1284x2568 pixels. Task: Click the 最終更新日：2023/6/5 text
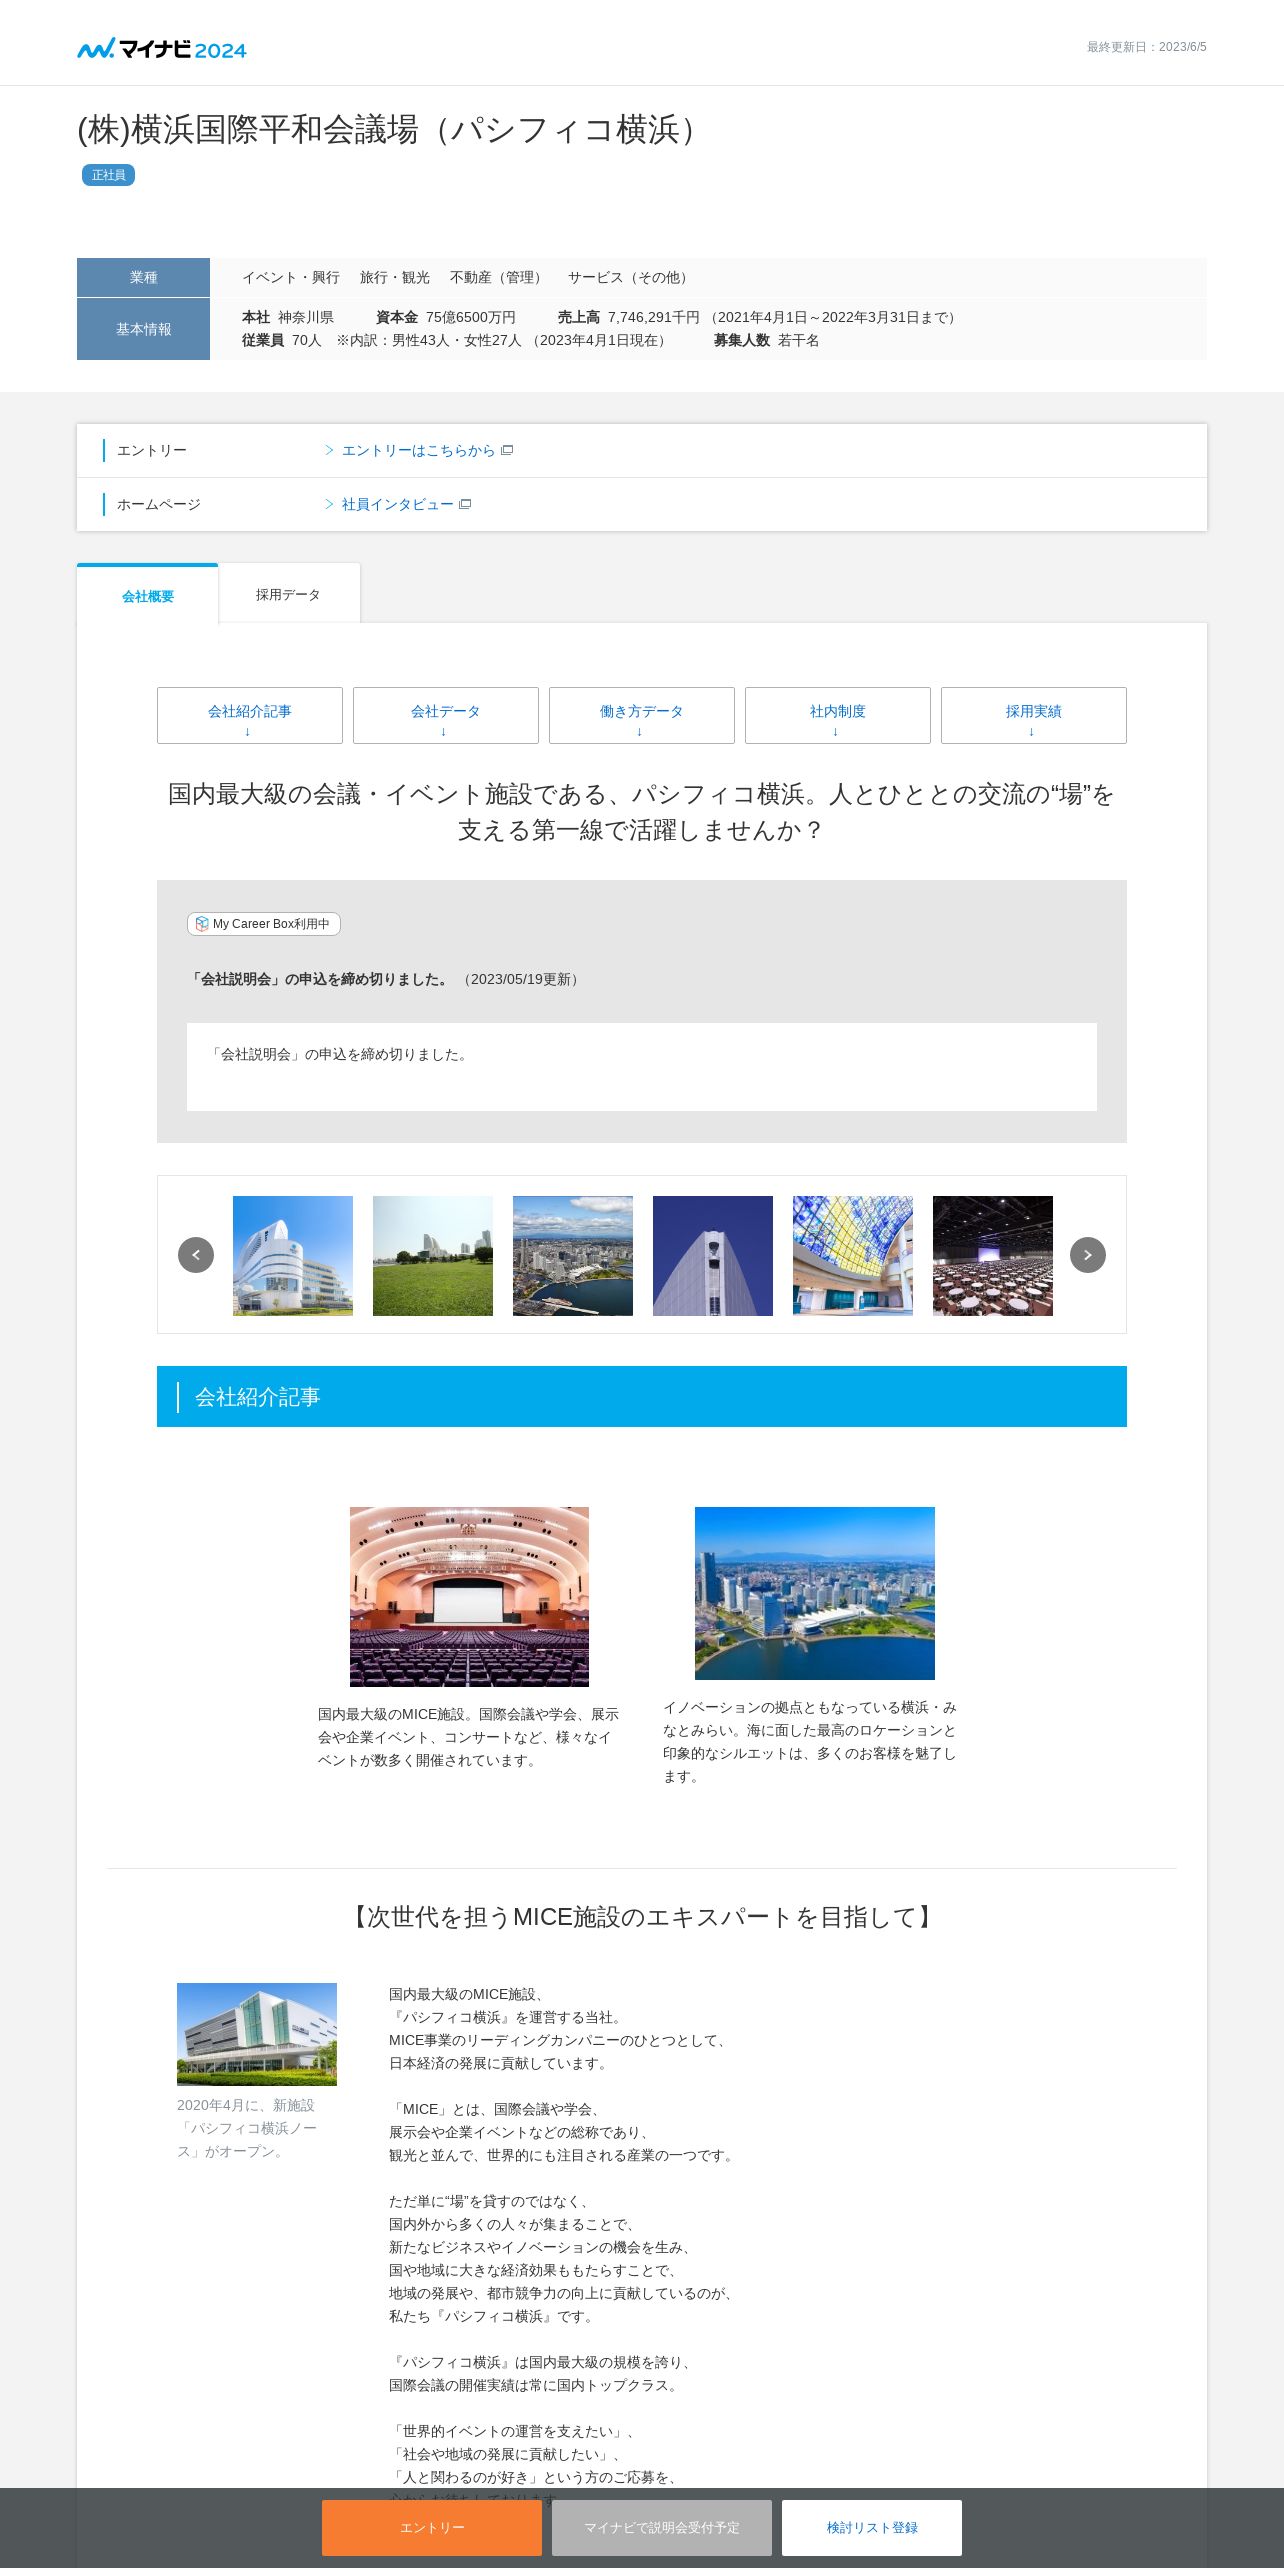pos(1147,47)
